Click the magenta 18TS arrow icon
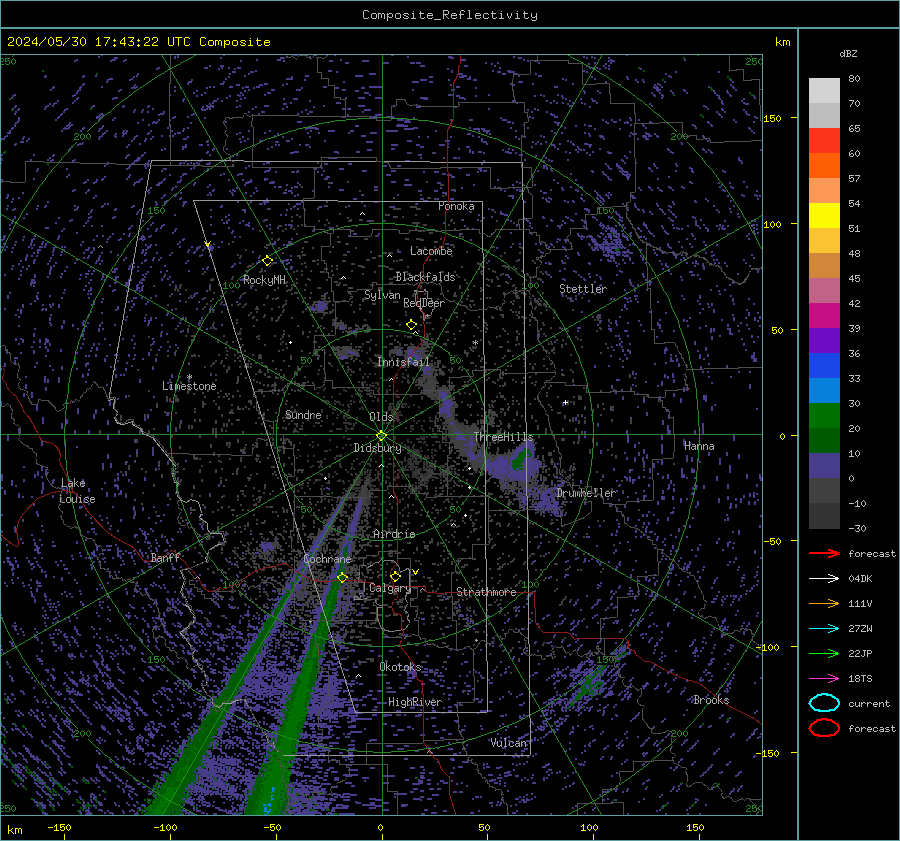The height and width of the screenshot is (841, 900). [824, 679]
